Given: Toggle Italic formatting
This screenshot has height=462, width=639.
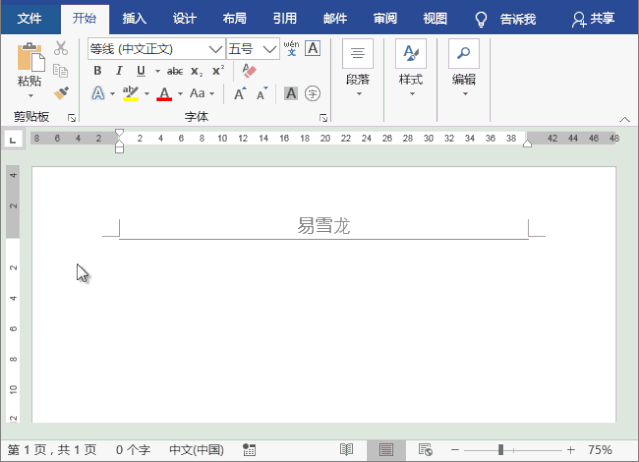Looking at the screenshot, I should point(119,70).
